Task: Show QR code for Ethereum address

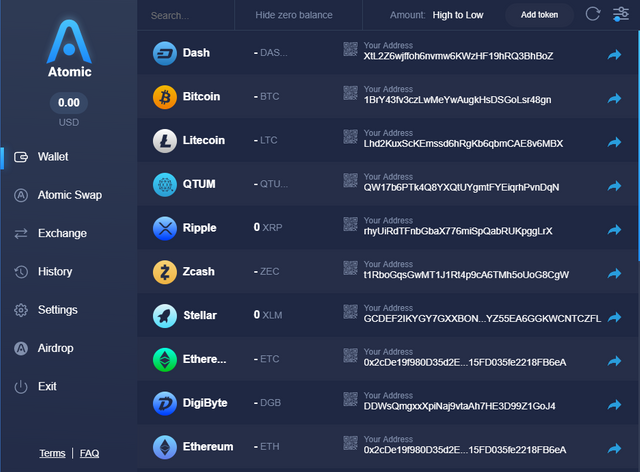Action: (x=351, y=443)
